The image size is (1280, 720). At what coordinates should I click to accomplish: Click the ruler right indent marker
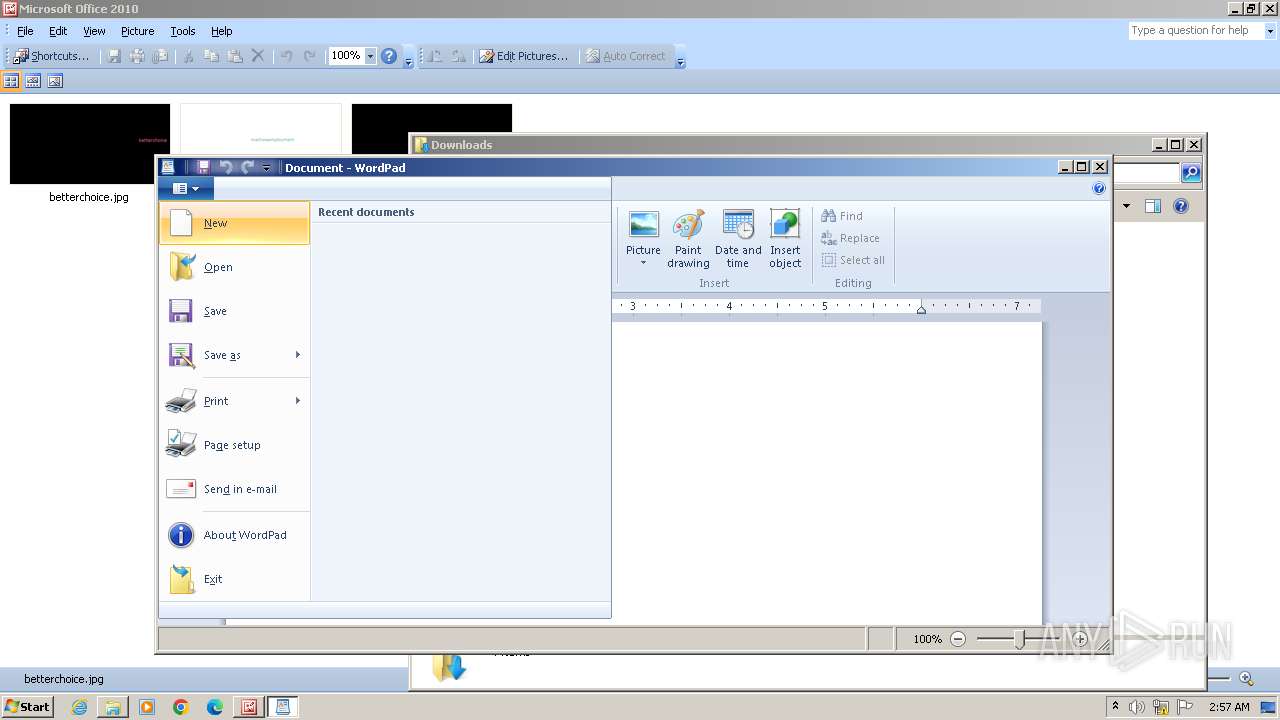[921, 310]
